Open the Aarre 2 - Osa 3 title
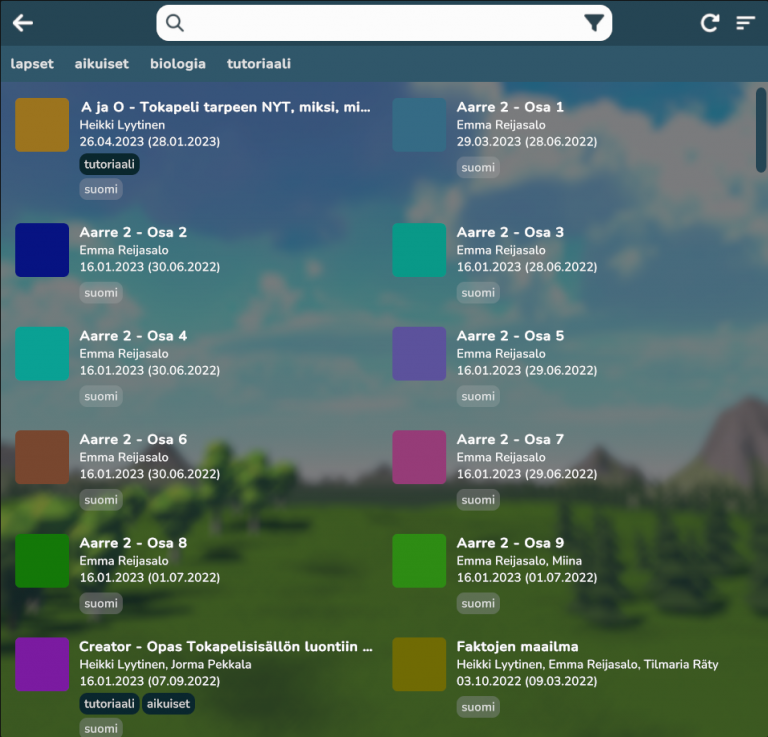Image resolution: width=768 pixels, height=737 pixels. 510,232
